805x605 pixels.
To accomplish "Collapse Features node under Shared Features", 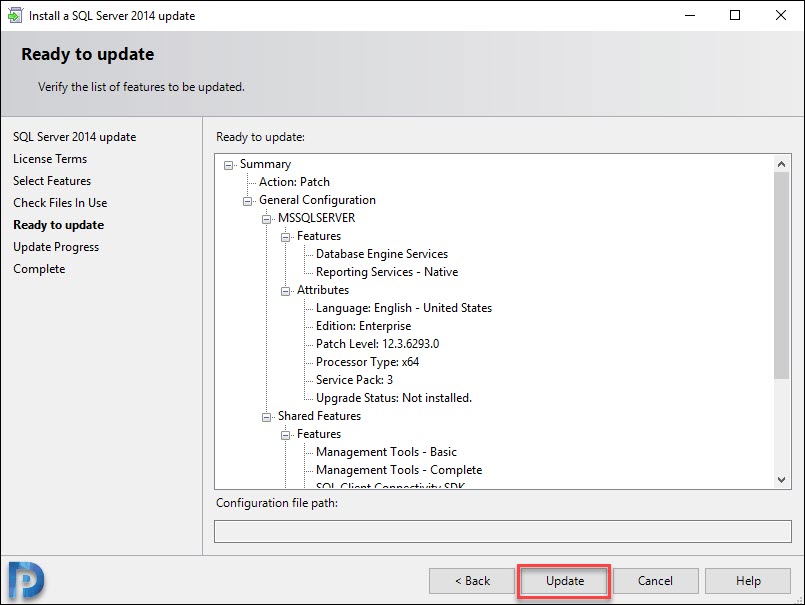I will 285,435.
